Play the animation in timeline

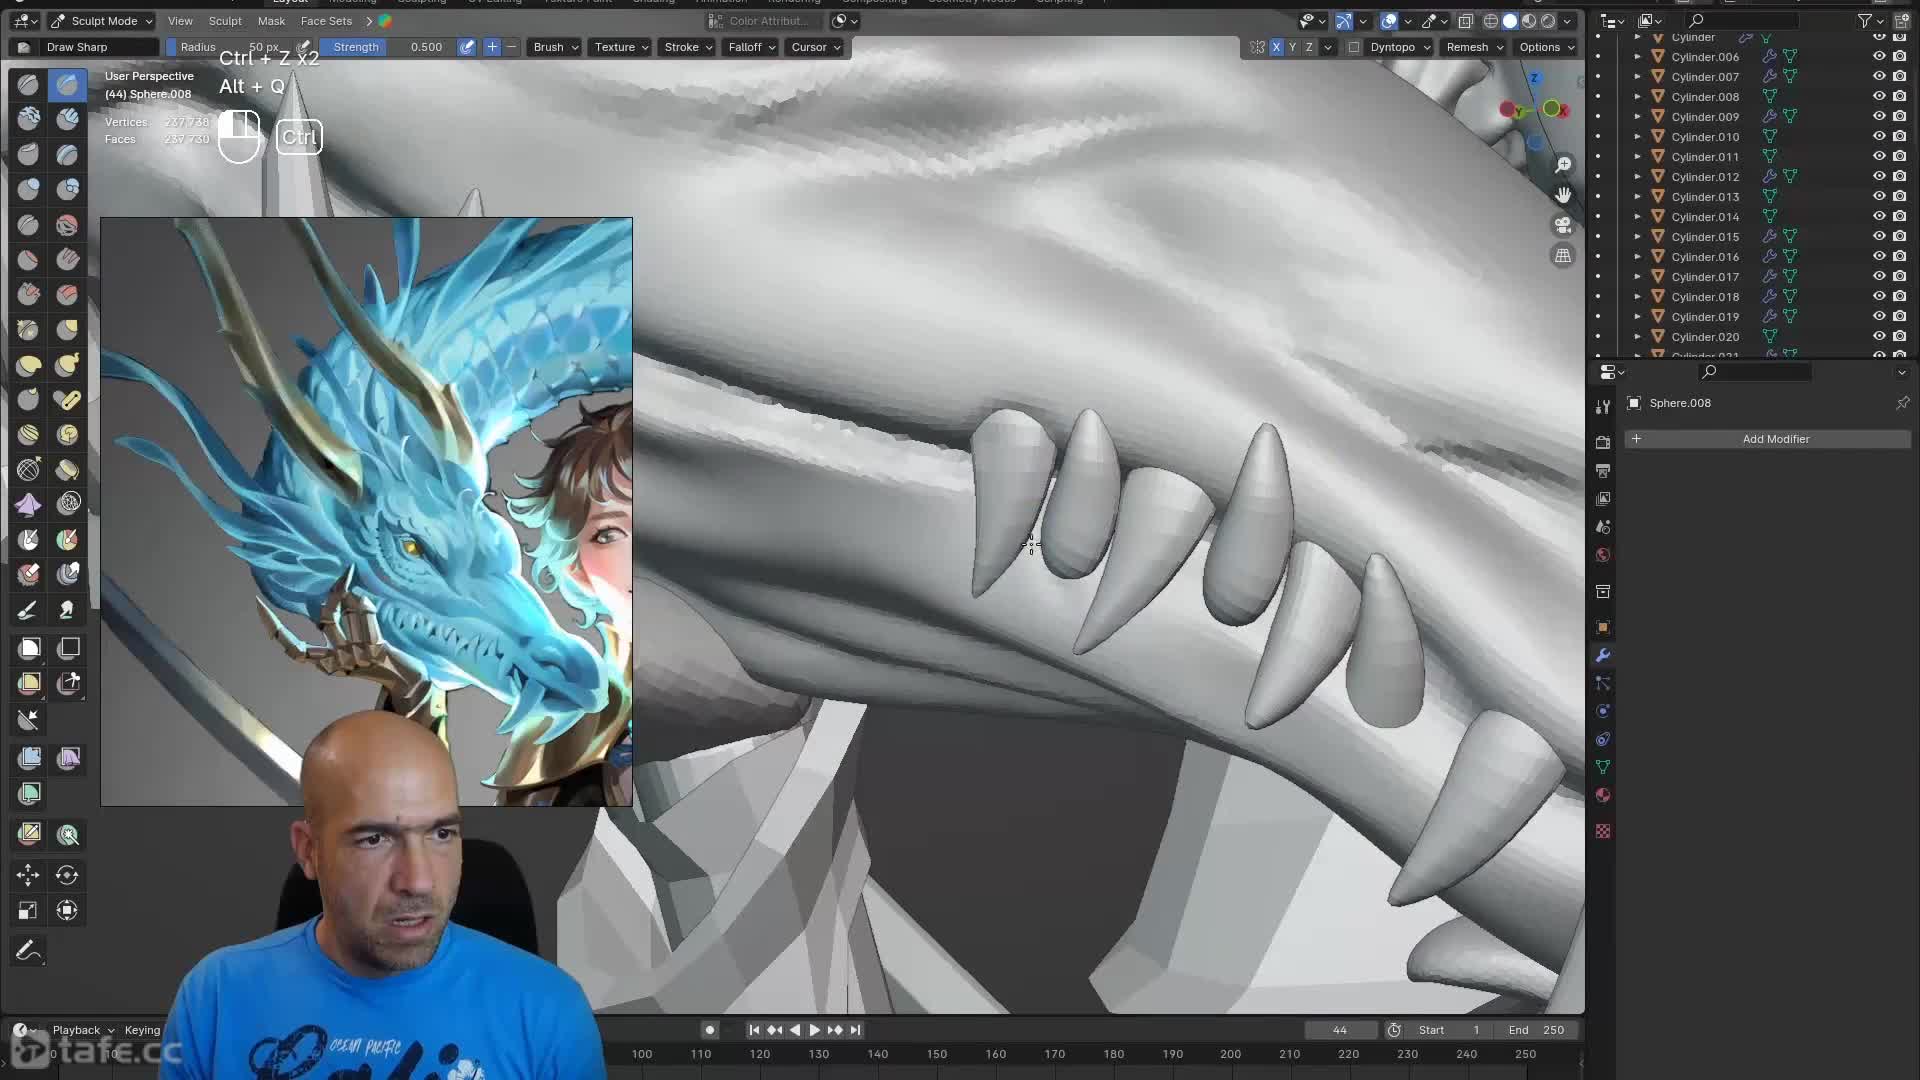(814, 1030)
